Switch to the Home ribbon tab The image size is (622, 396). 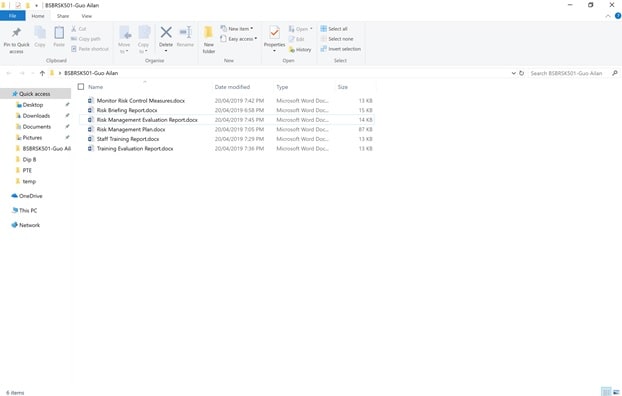click(x=38, y=16)
